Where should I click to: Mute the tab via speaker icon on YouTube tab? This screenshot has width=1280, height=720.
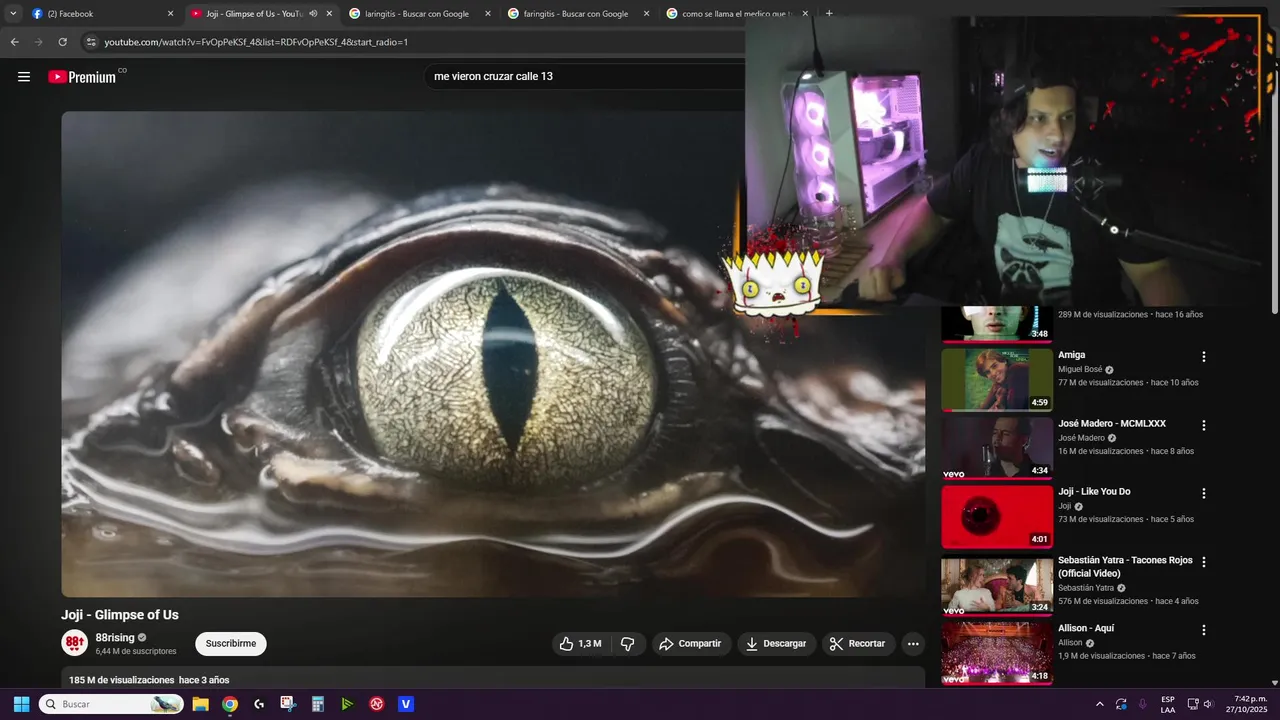point(313,14)
